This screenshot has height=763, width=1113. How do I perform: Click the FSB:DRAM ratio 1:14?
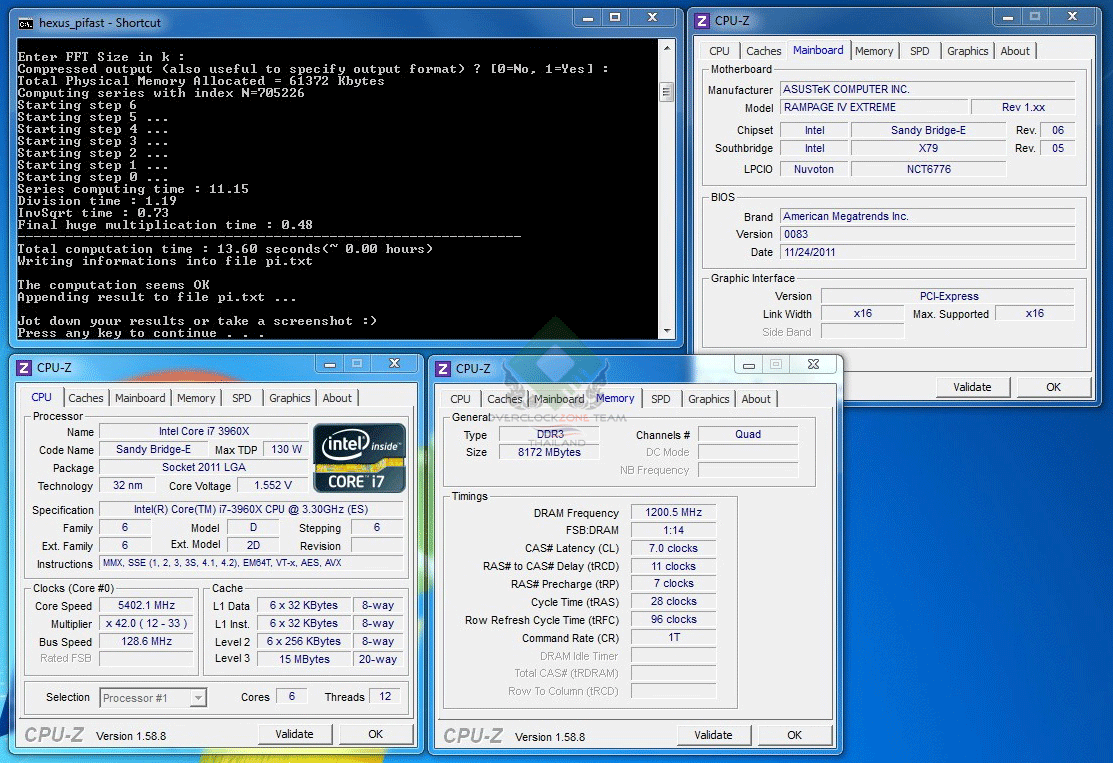(674, 530)
